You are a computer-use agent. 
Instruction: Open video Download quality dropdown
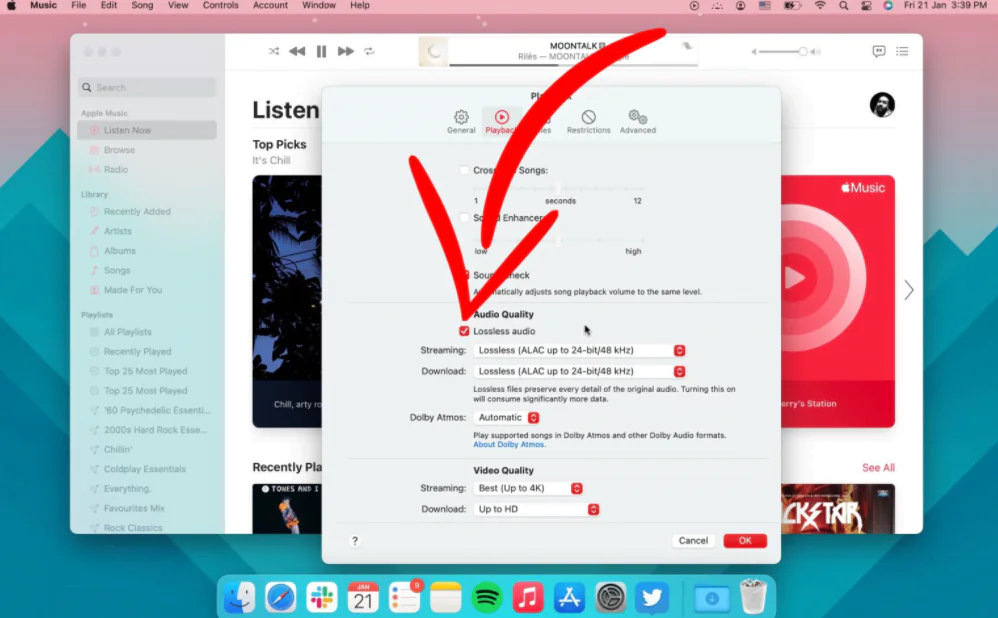click(x=537, y=509)
